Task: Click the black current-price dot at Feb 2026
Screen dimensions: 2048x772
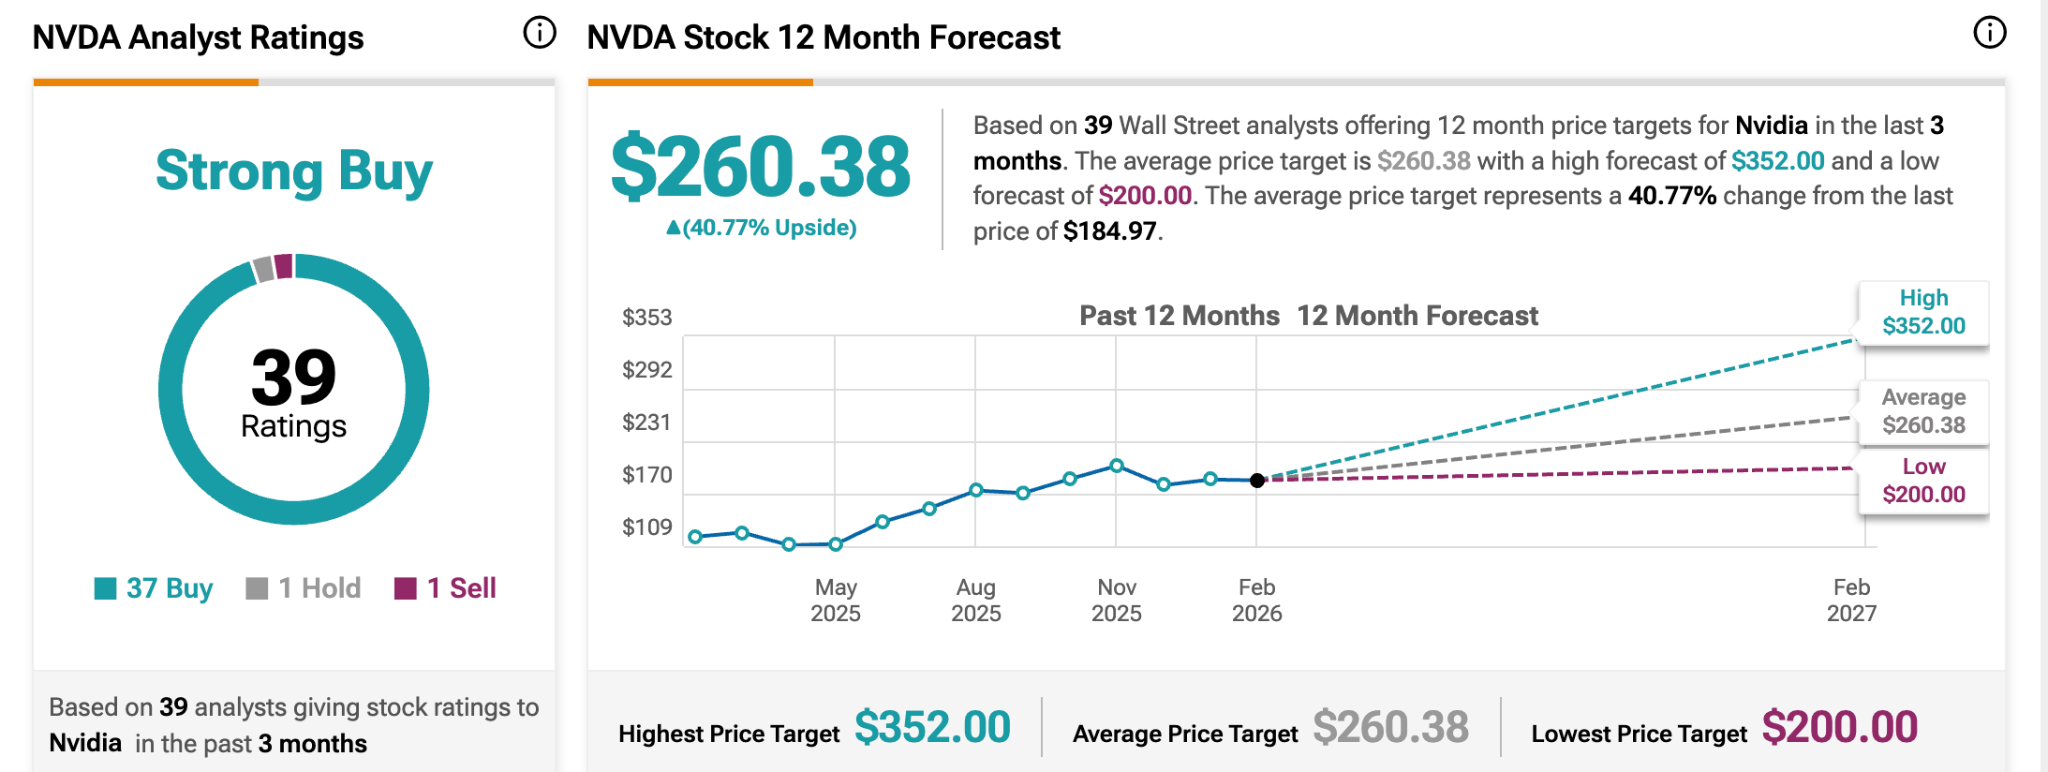Action: pos(1257,480)
